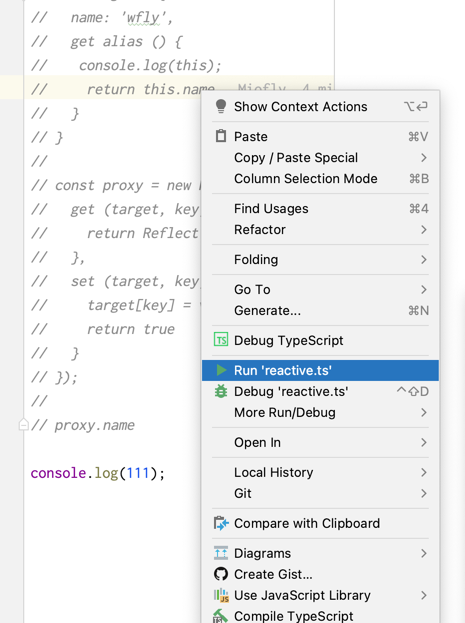Open Copy / Paste Special
Image resolution: width=465 pixels, height=623 pixels.
pos(320,158)
